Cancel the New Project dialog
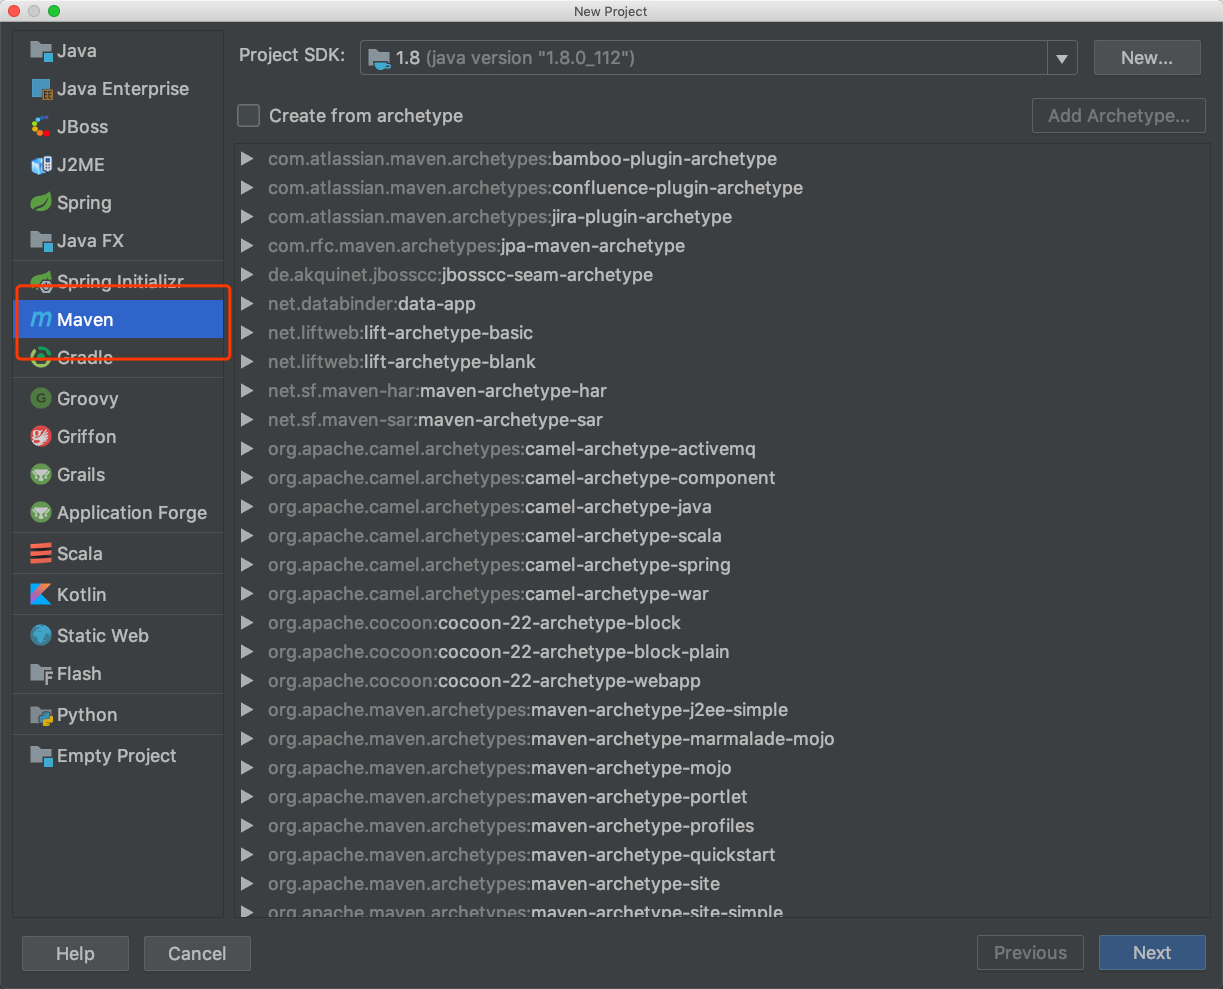This screenshot has height=989, width=1223. pos(197,953)
